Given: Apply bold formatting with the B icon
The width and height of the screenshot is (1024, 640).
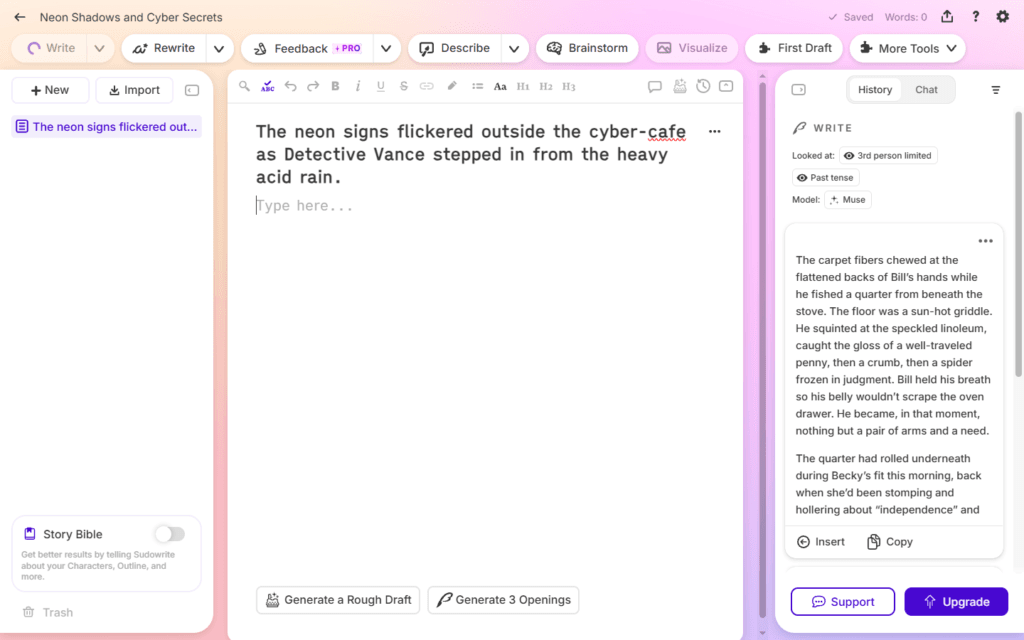Looking at the screenshot, I should click(x=335, y=86).
